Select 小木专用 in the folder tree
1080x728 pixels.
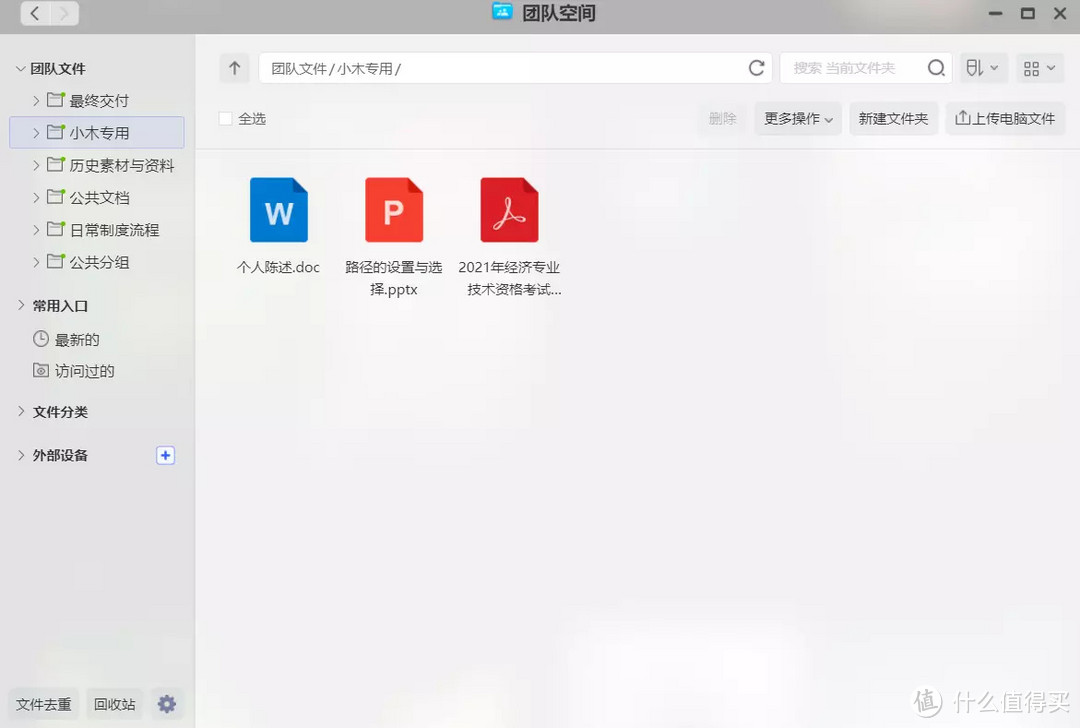[97, 132]
